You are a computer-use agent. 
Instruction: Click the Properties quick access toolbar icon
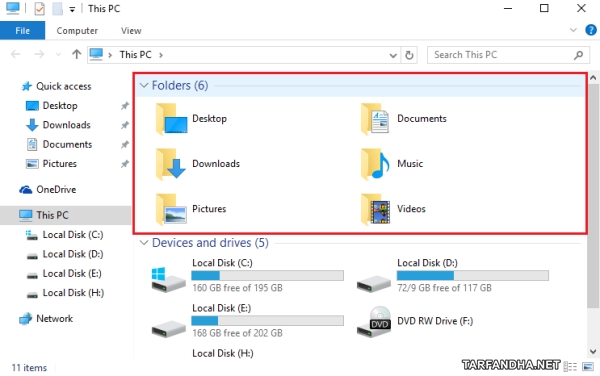(39, 8)
